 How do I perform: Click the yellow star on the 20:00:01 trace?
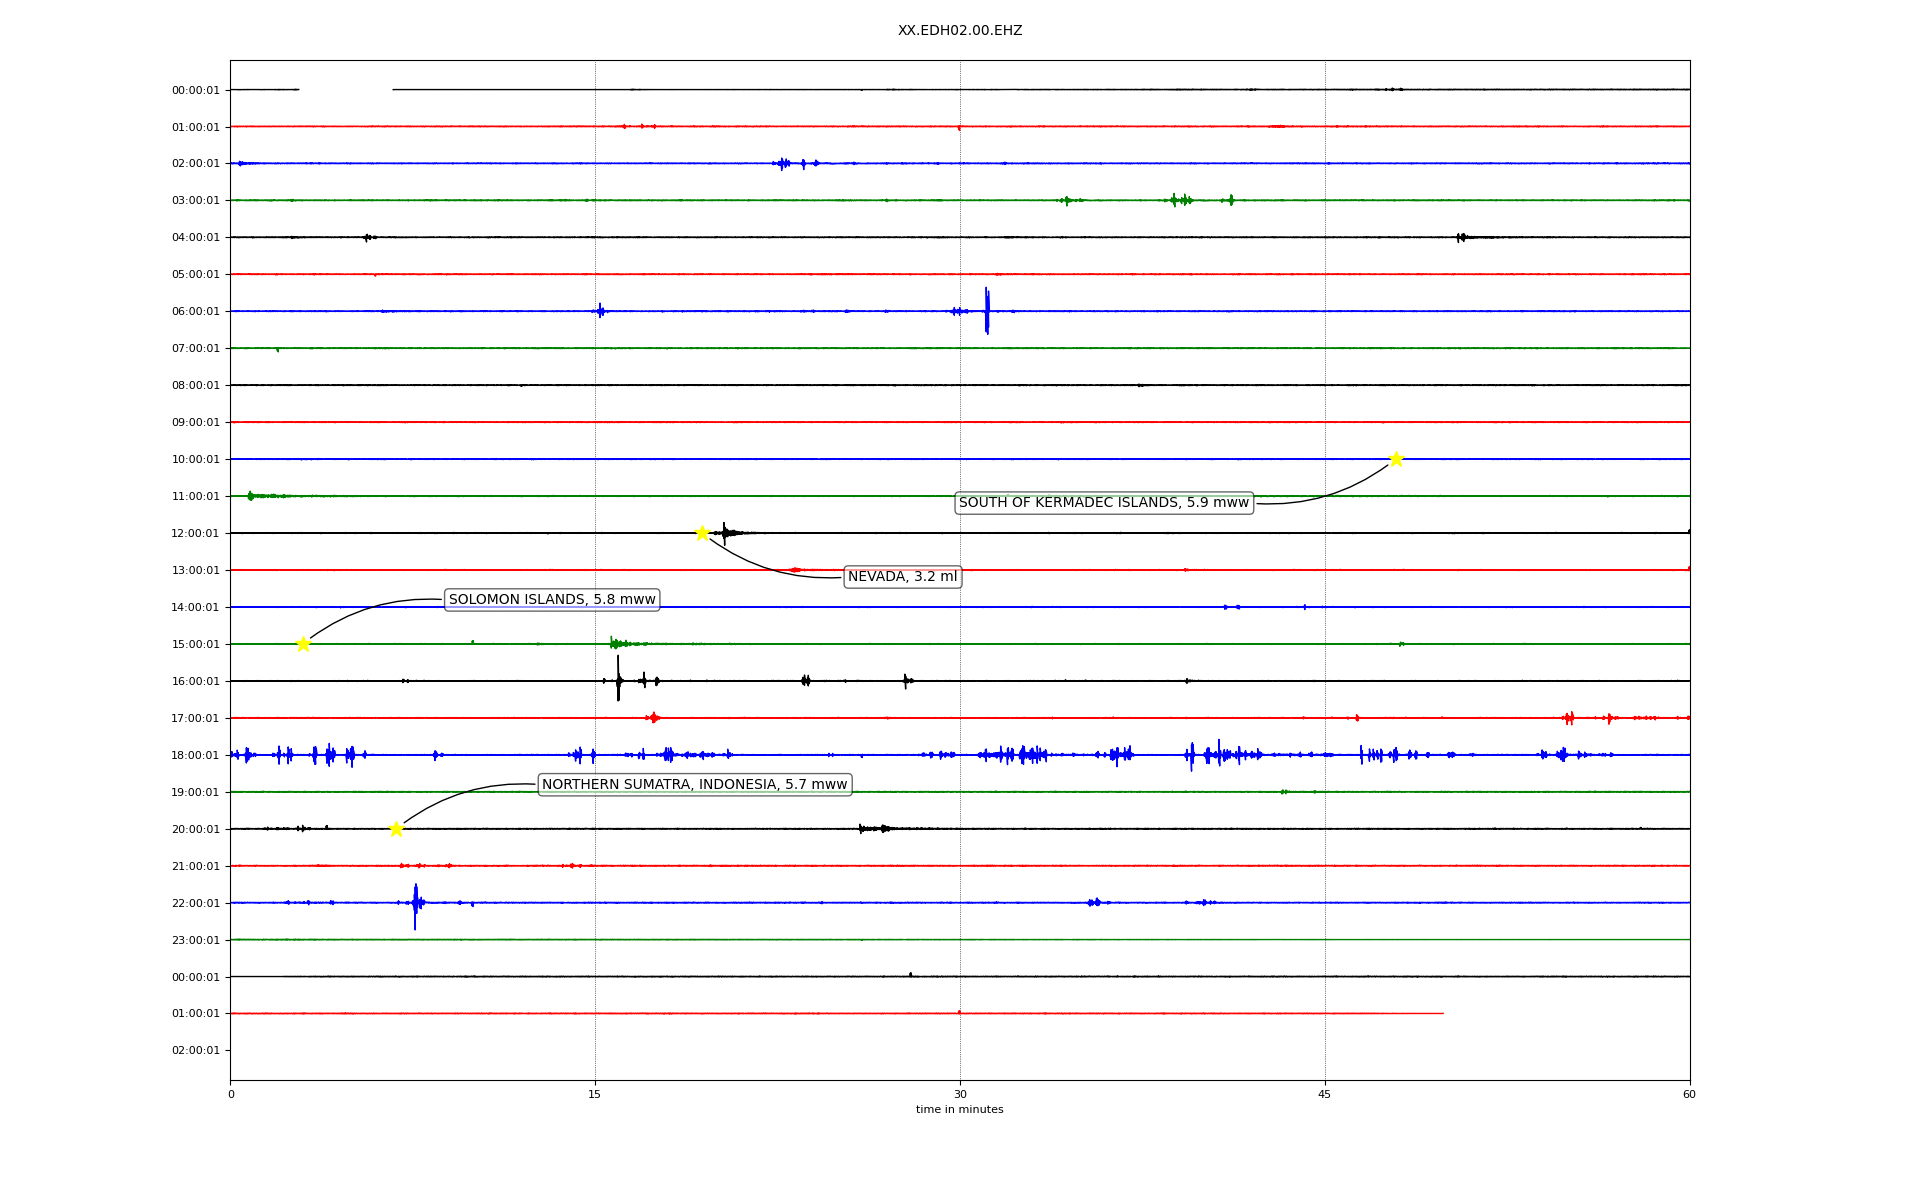[396, 829]
